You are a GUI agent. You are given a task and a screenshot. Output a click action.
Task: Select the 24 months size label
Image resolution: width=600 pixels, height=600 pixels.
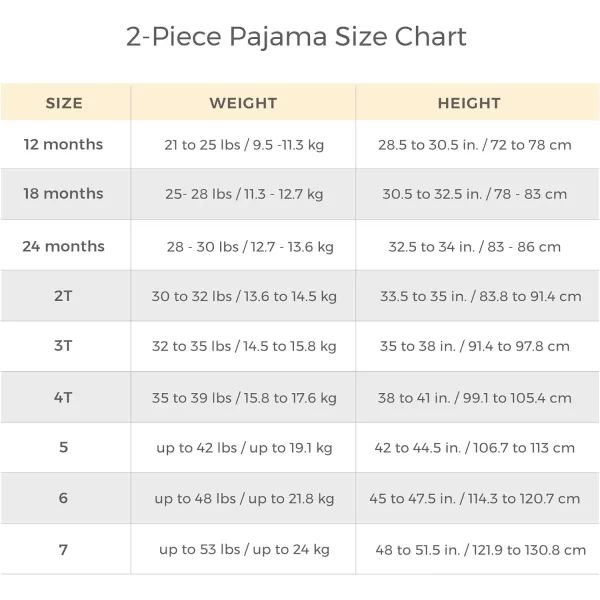coord(63,246)
